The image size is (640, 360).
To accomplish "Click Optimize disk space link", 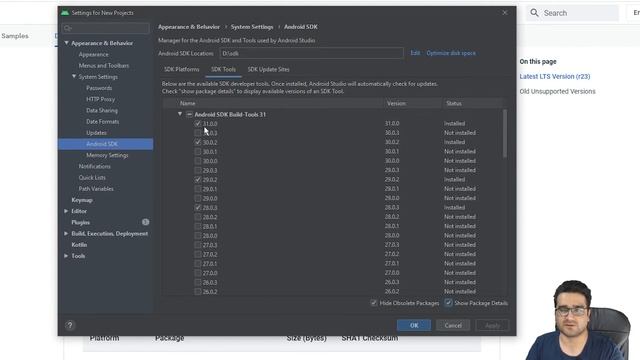I will [x=451, y=53].
